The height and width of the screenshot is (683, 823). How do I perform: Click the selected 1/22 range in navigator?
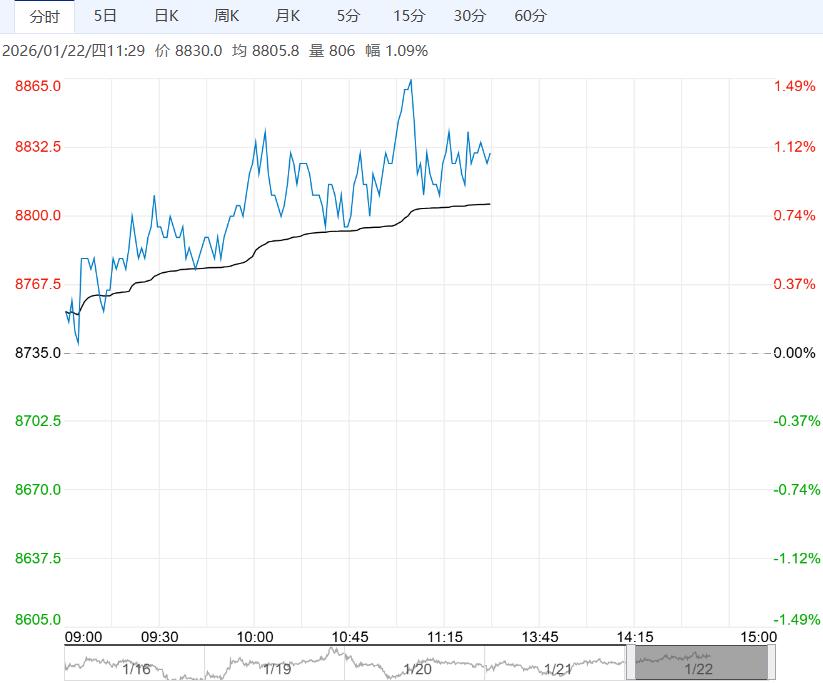point(699,662)
